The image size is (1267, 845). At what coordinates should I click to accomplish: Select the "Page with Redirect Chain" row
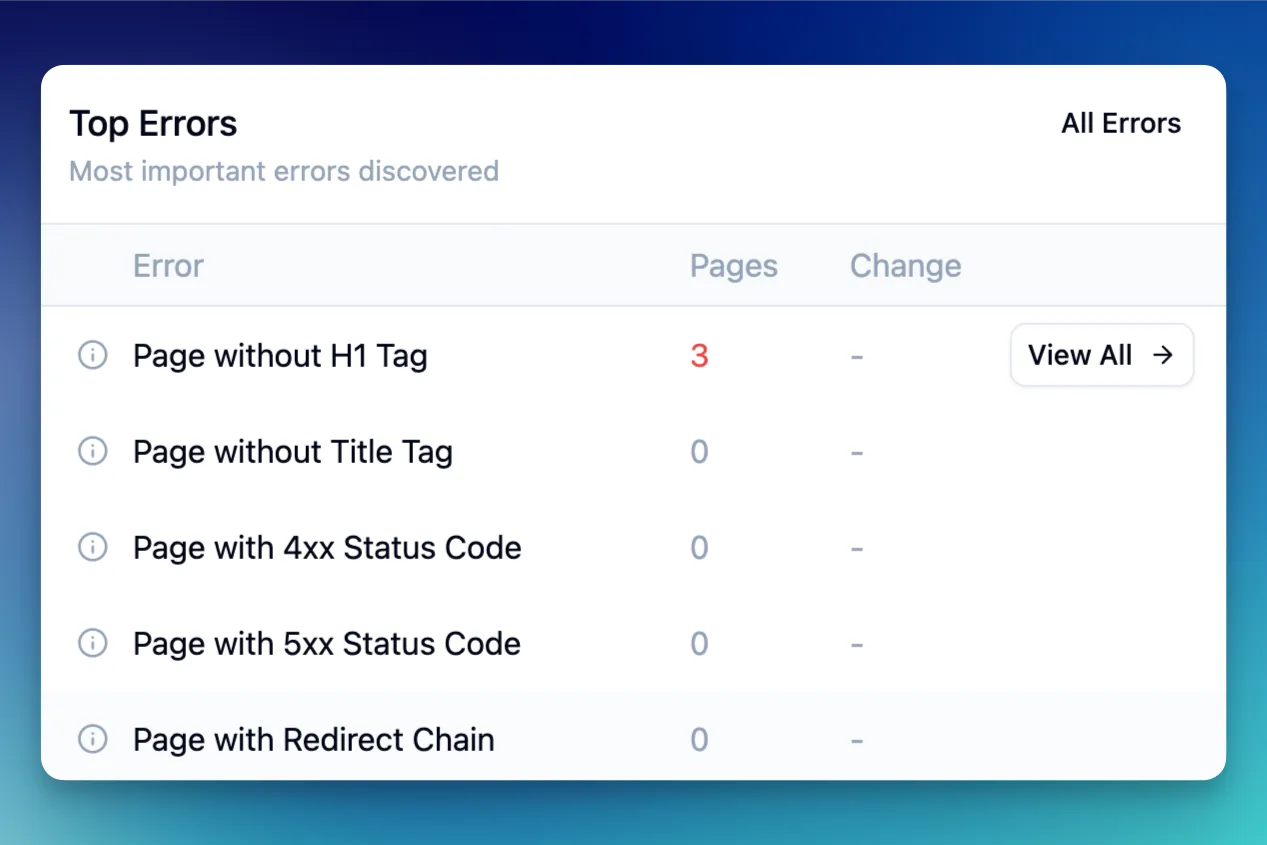(x=313, y=739)
